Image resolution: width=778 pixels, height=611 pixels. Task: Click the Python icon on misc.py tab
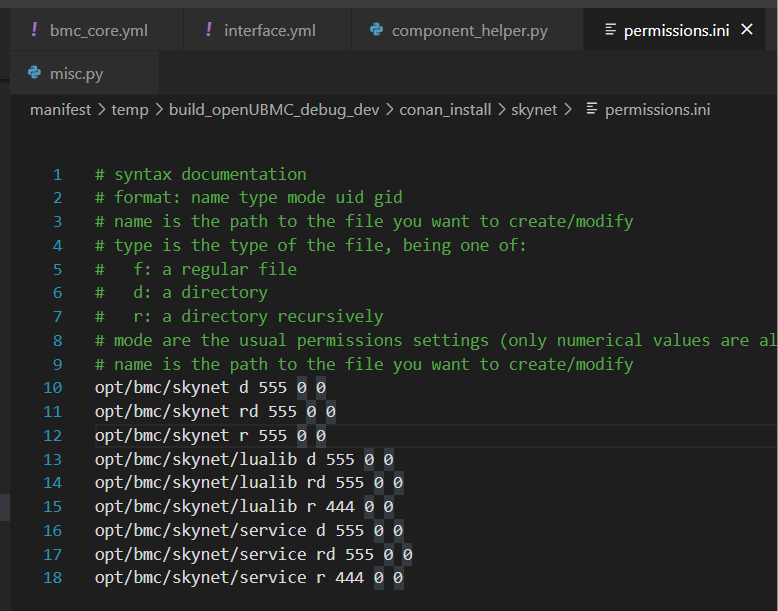(x=34, y=74)
